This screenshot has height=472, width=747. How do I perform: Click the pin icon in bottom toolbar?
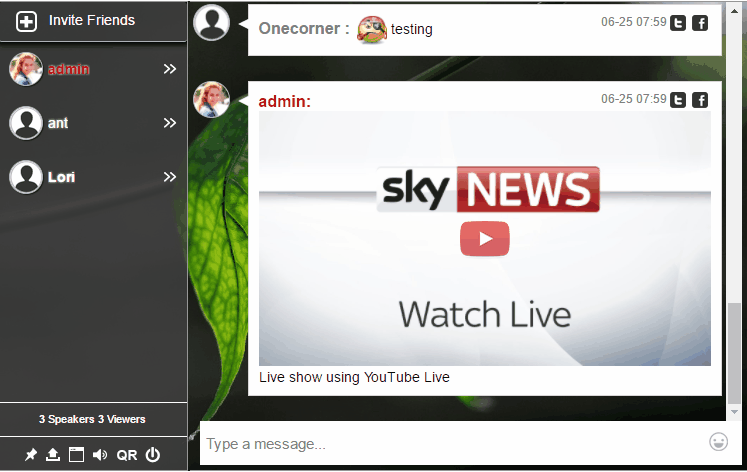[31, 455]
